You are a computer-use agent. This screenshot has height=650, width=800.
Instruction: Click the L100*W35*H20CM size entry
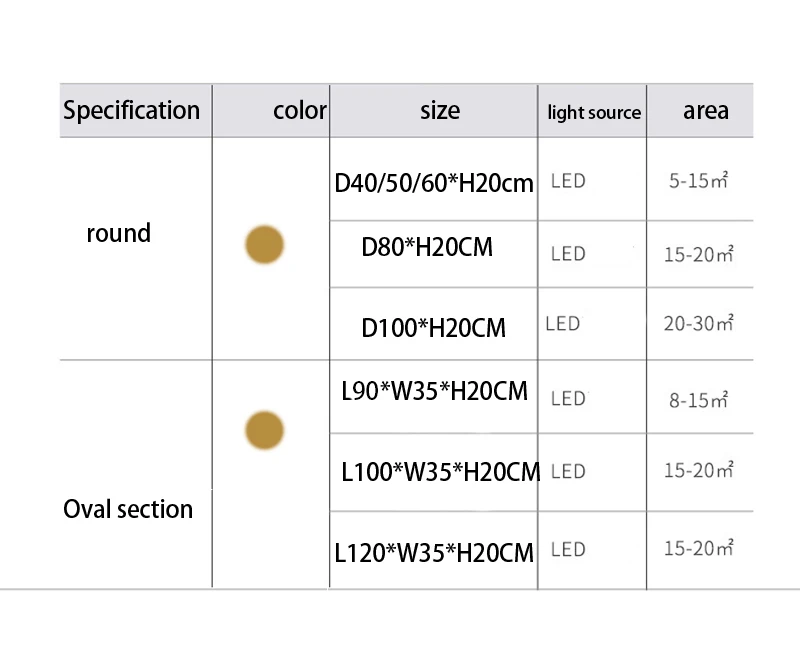click(440, 470)
